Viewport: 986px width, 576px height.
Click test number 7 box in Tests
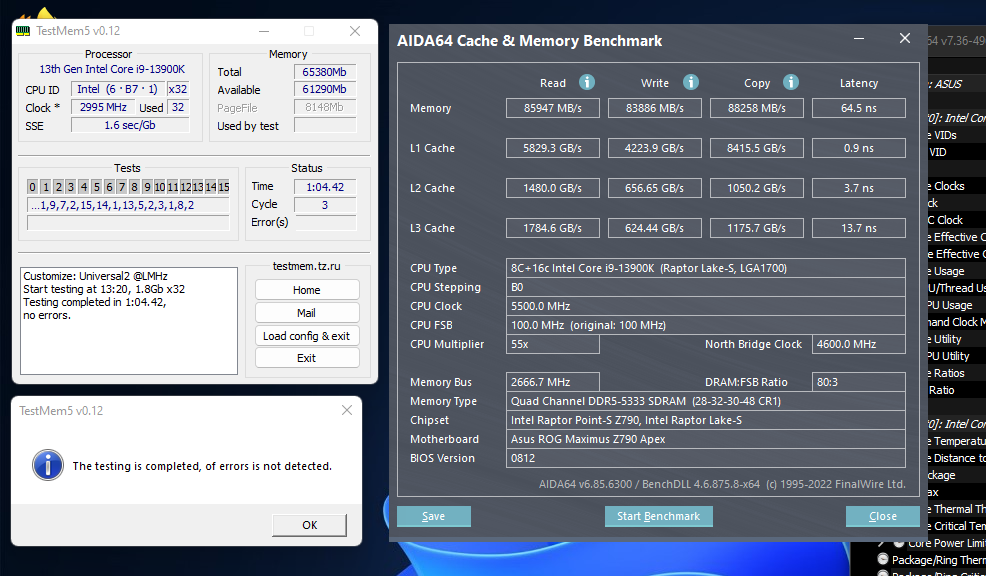click(121, 187)
